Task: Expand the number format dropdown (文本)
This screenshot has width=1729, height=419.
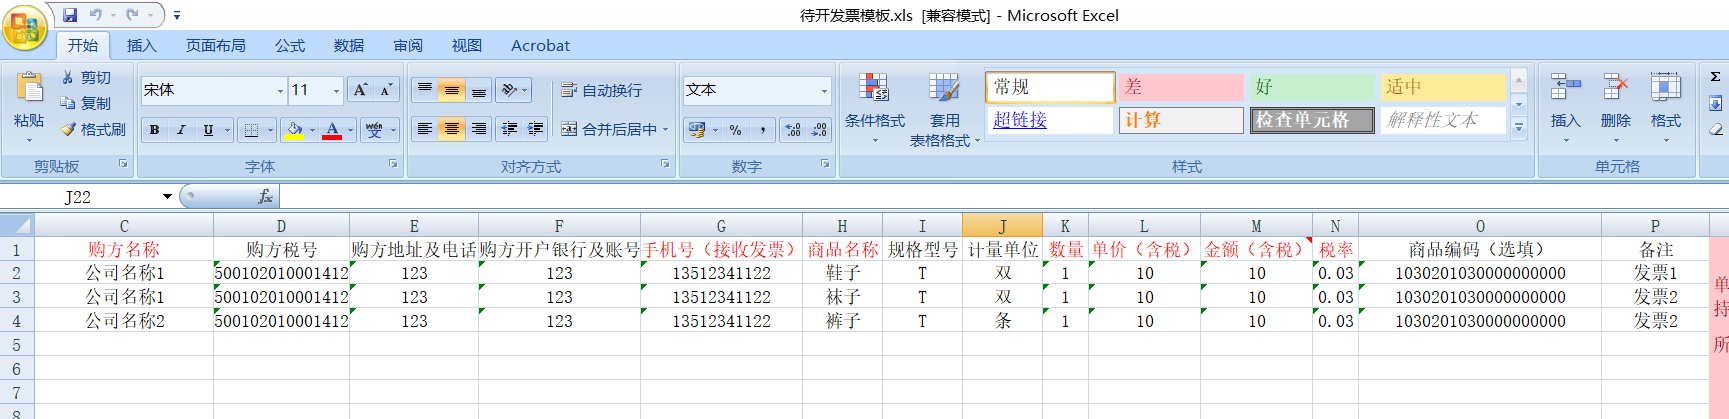Action: [824, 90]
